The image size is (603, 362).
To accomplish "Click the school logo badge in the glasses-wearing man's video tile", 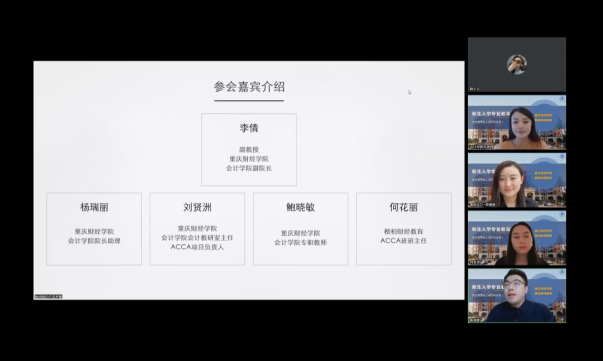I will 562,272.
